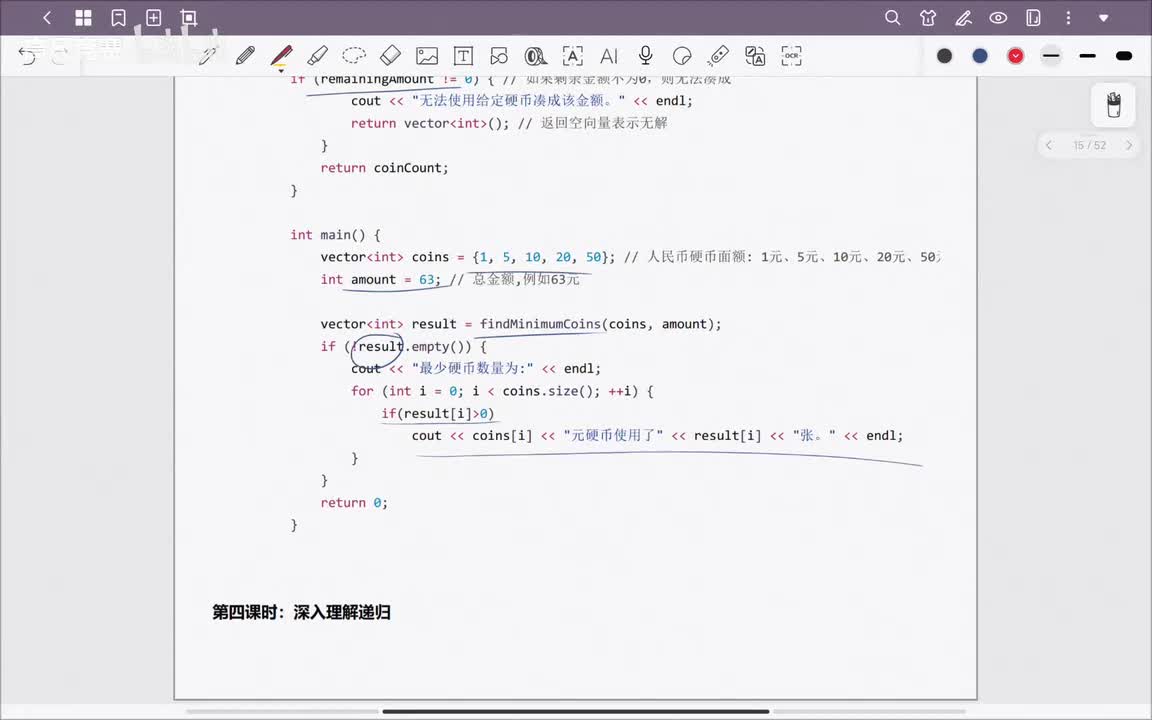Screen dimensions: 1152x720
Task: Select the thinnest stroke width
Action: point(1051,56)
